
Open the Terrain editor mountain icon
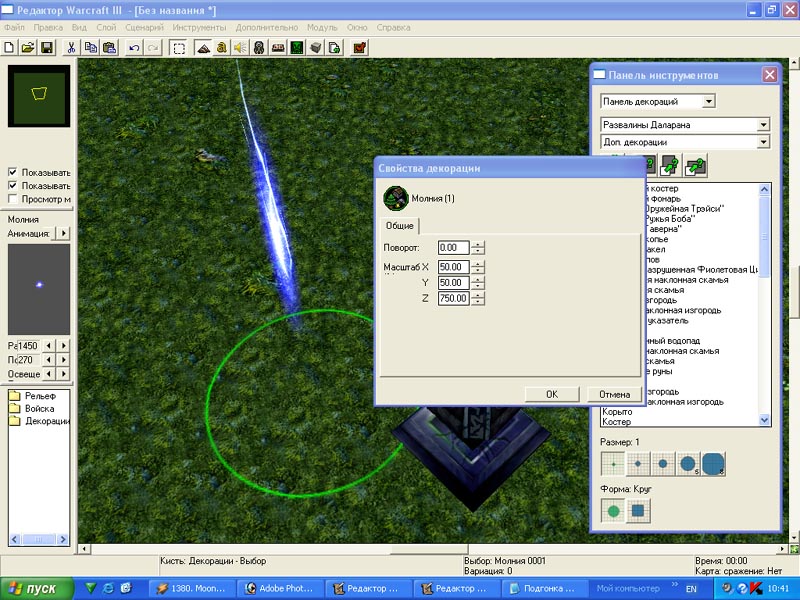pos(203,48)
